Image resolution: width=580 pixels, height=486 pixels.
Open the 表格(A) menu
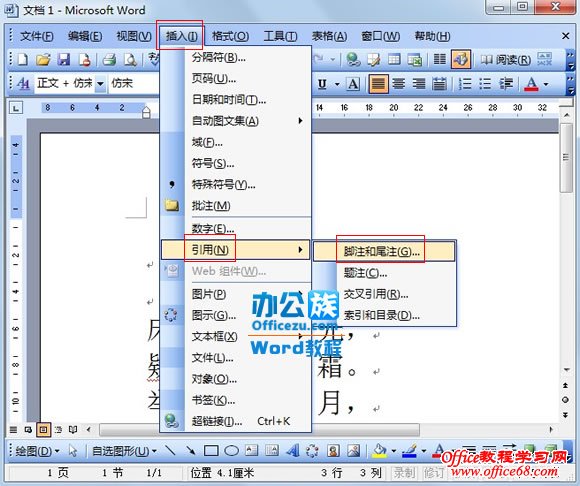coord(329,36)
